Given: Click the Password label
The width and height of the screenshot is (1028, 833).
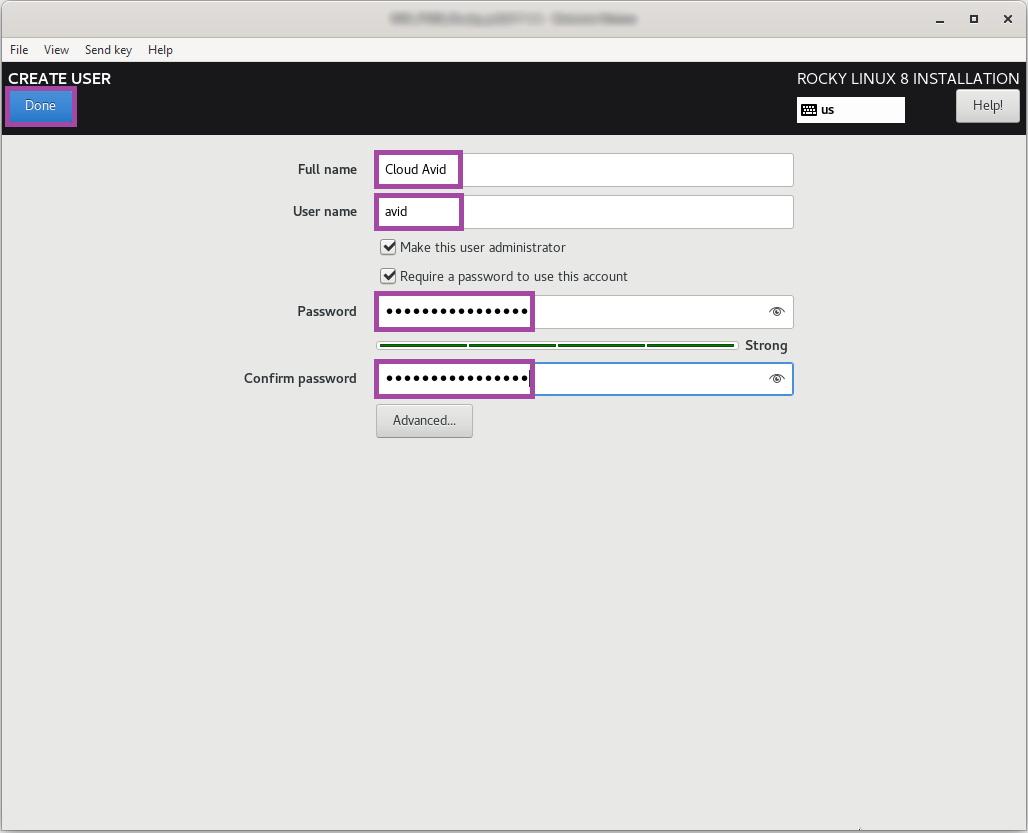Looking at the screenshot, I should (x=327, y=312).
